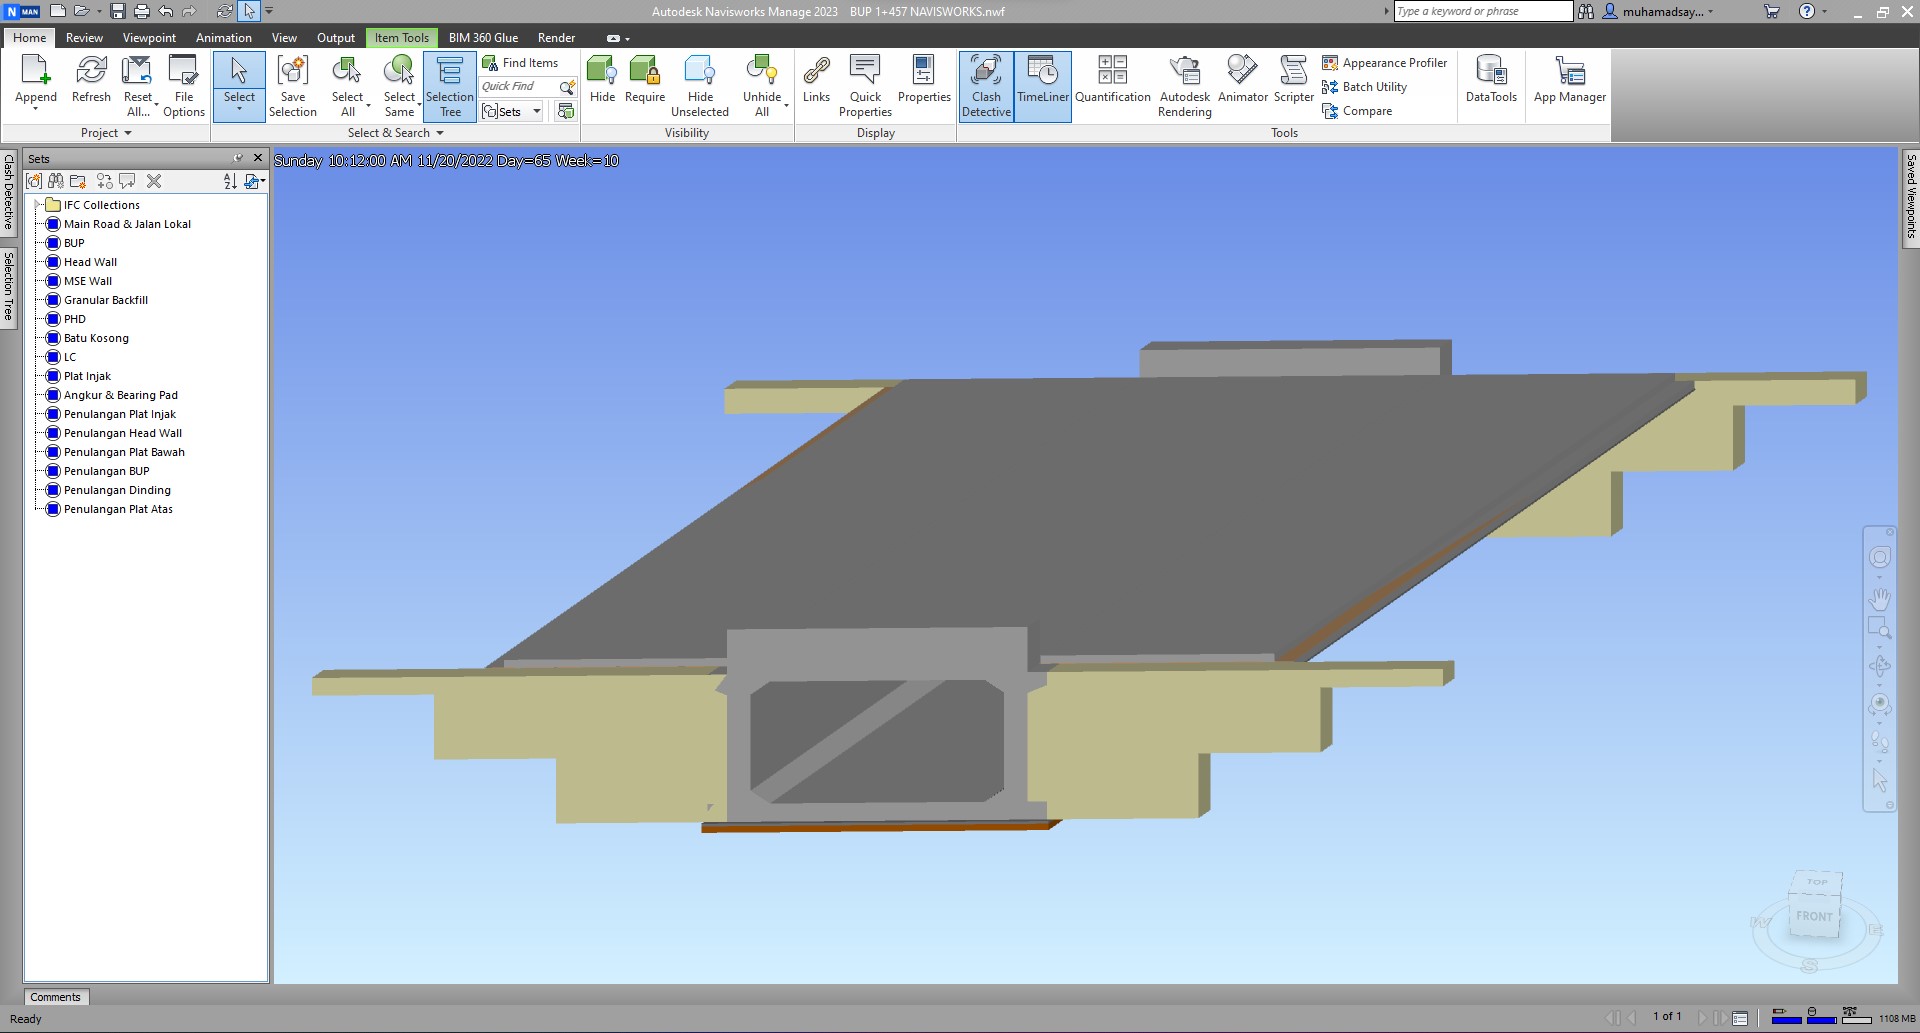Open the Scripter tool
The image size is (1920, 1033).
(x=1294, y=80)
